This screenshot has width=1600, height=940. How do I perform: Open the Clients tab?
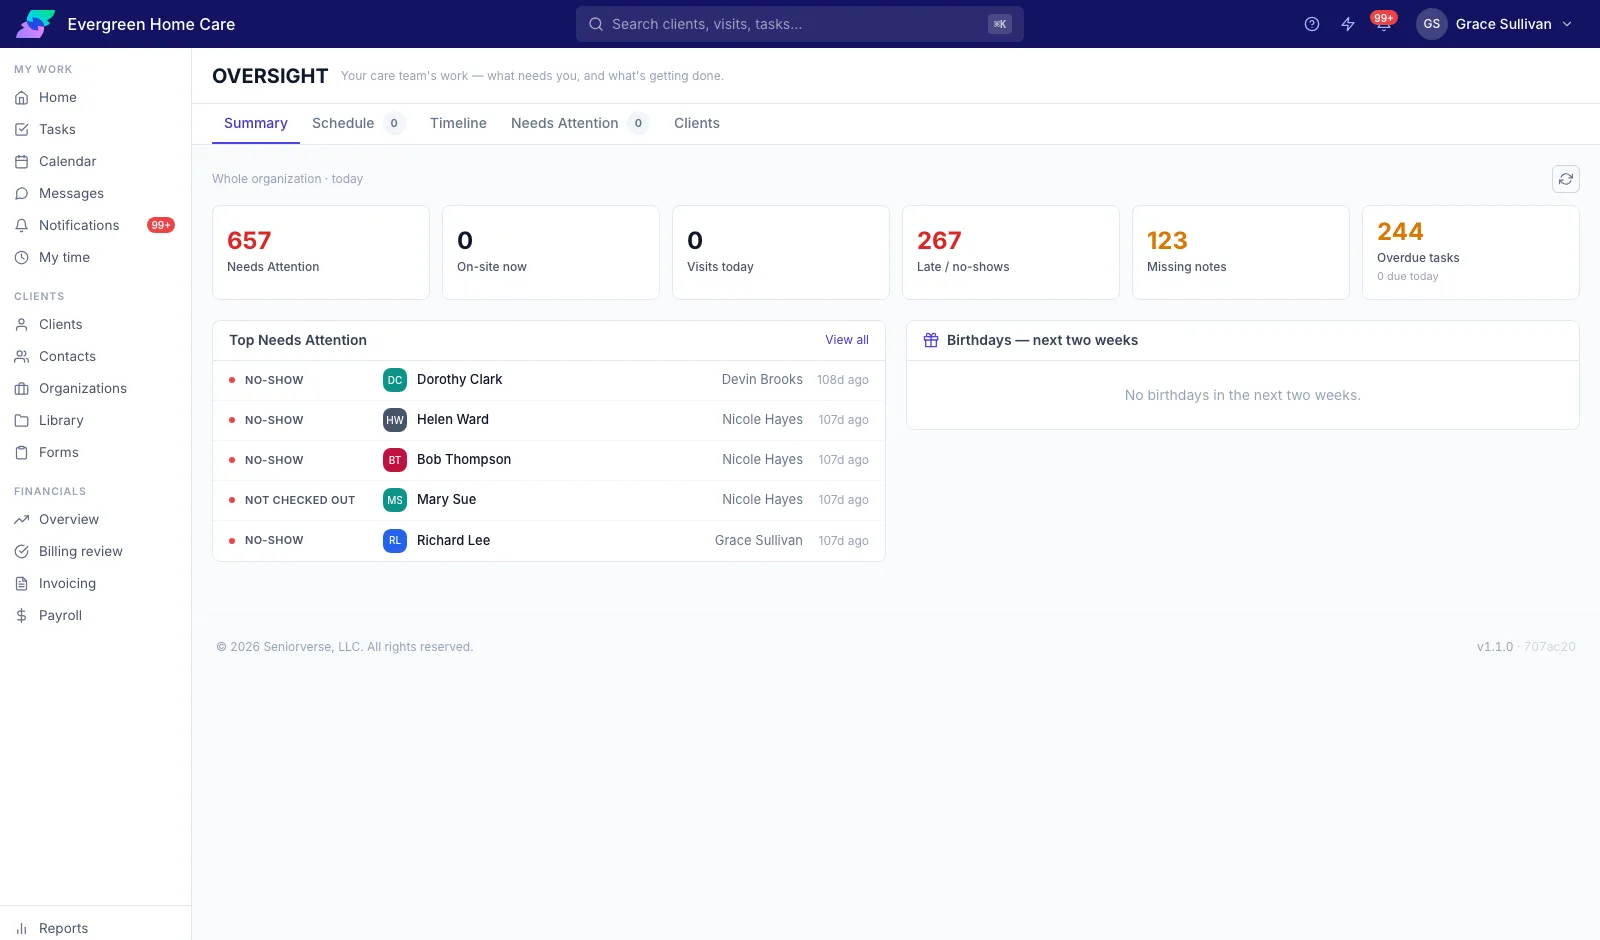pyautogui.click(x=697, y=123)
